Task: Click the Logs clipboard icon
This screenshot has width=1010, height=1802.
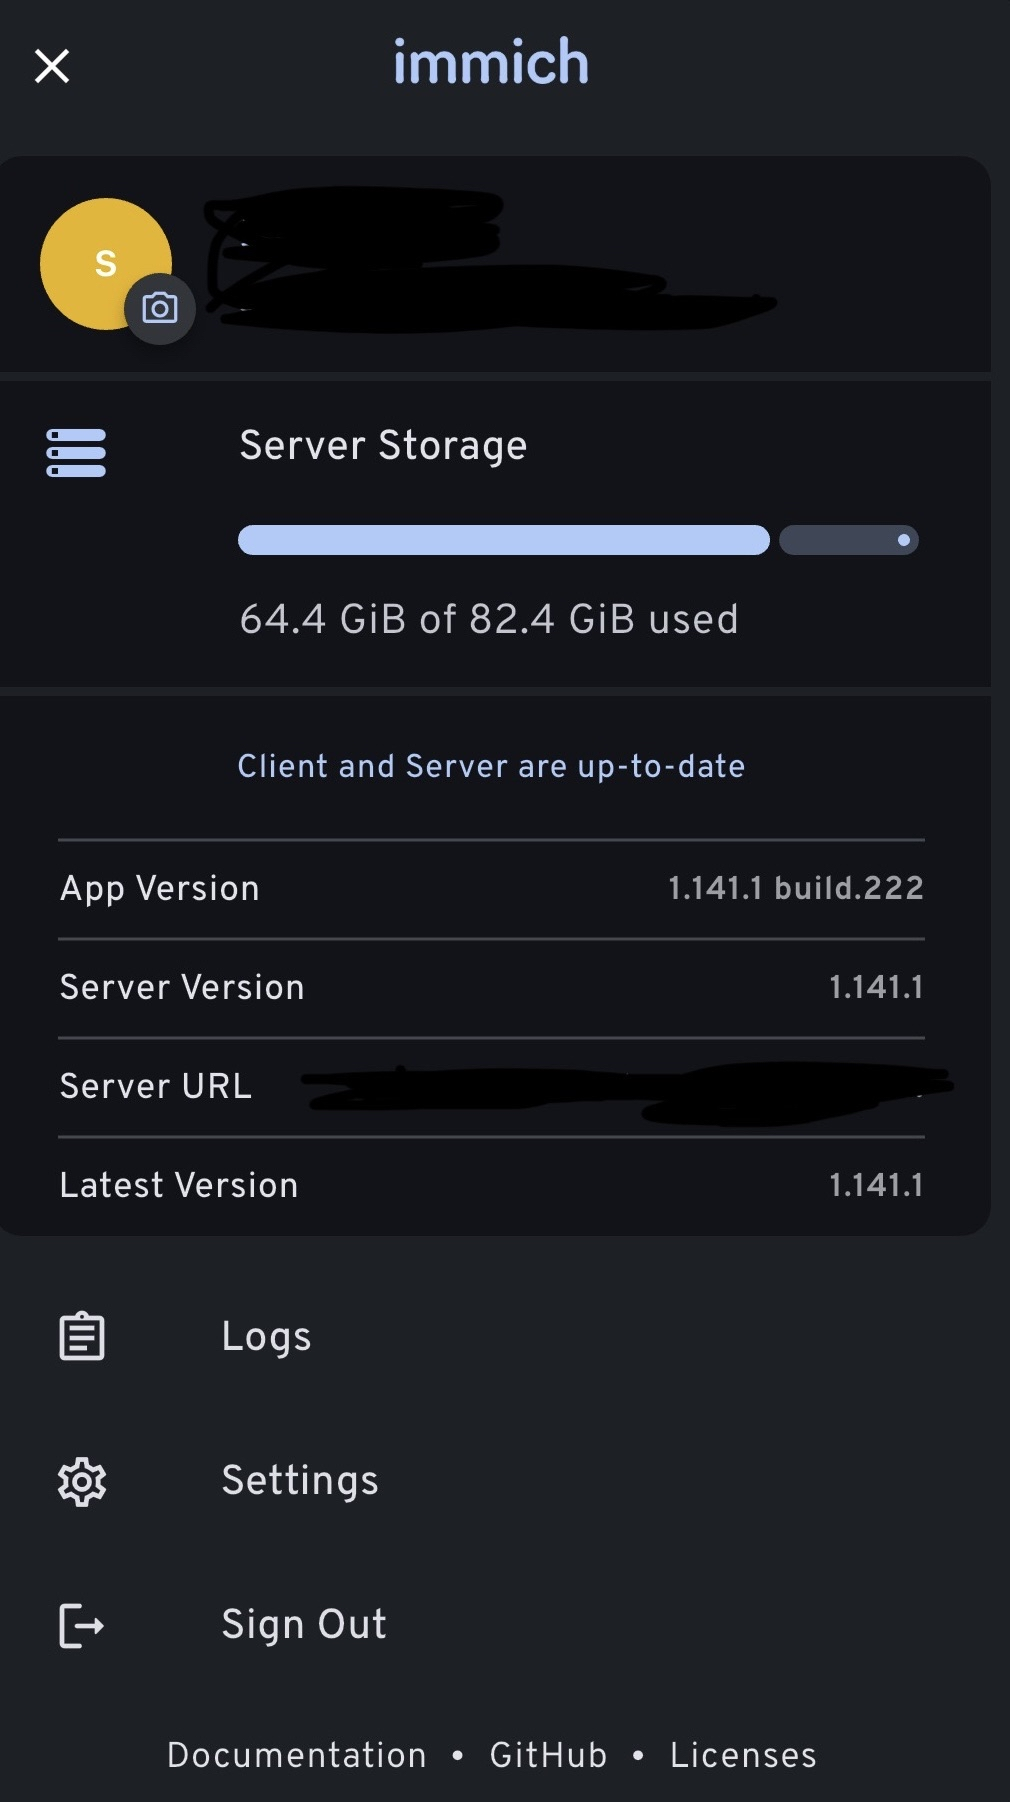Action: (82, 1337)
